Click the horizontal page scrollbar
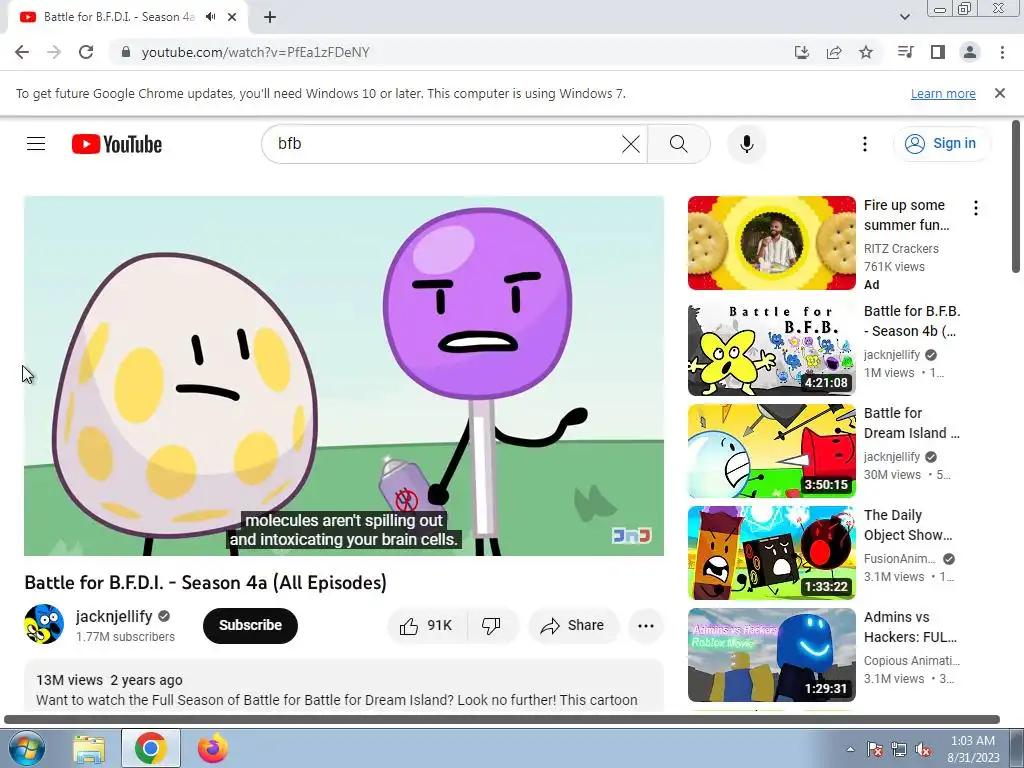 502,720
